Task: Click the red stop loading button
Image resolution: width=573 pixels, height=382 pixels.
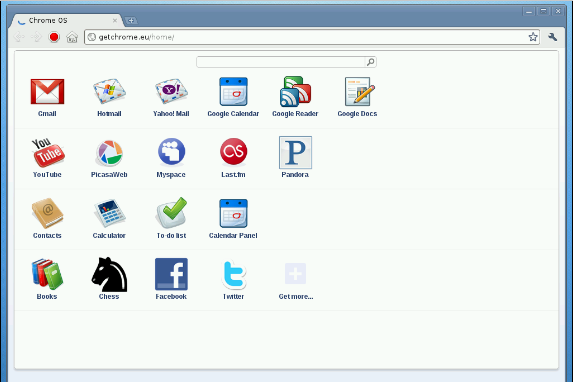Action: pyautogui.click(x=54, y=37)
